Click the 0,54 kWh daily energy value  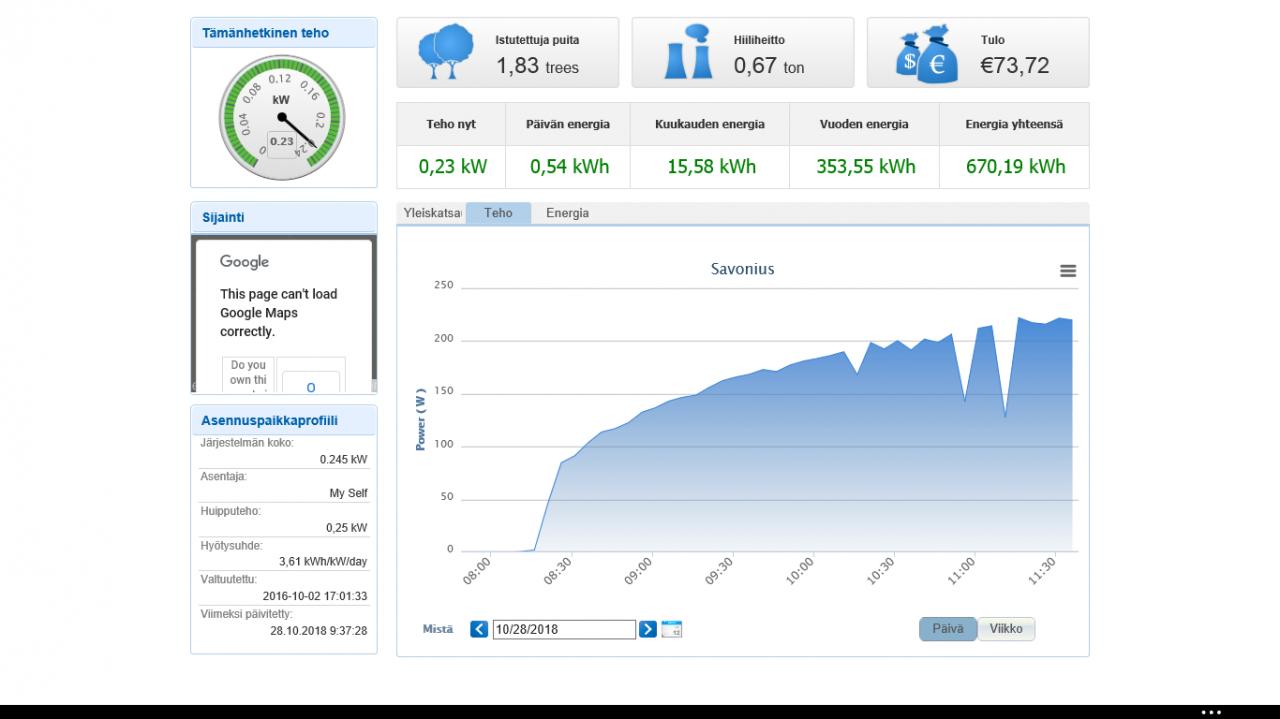569,167
